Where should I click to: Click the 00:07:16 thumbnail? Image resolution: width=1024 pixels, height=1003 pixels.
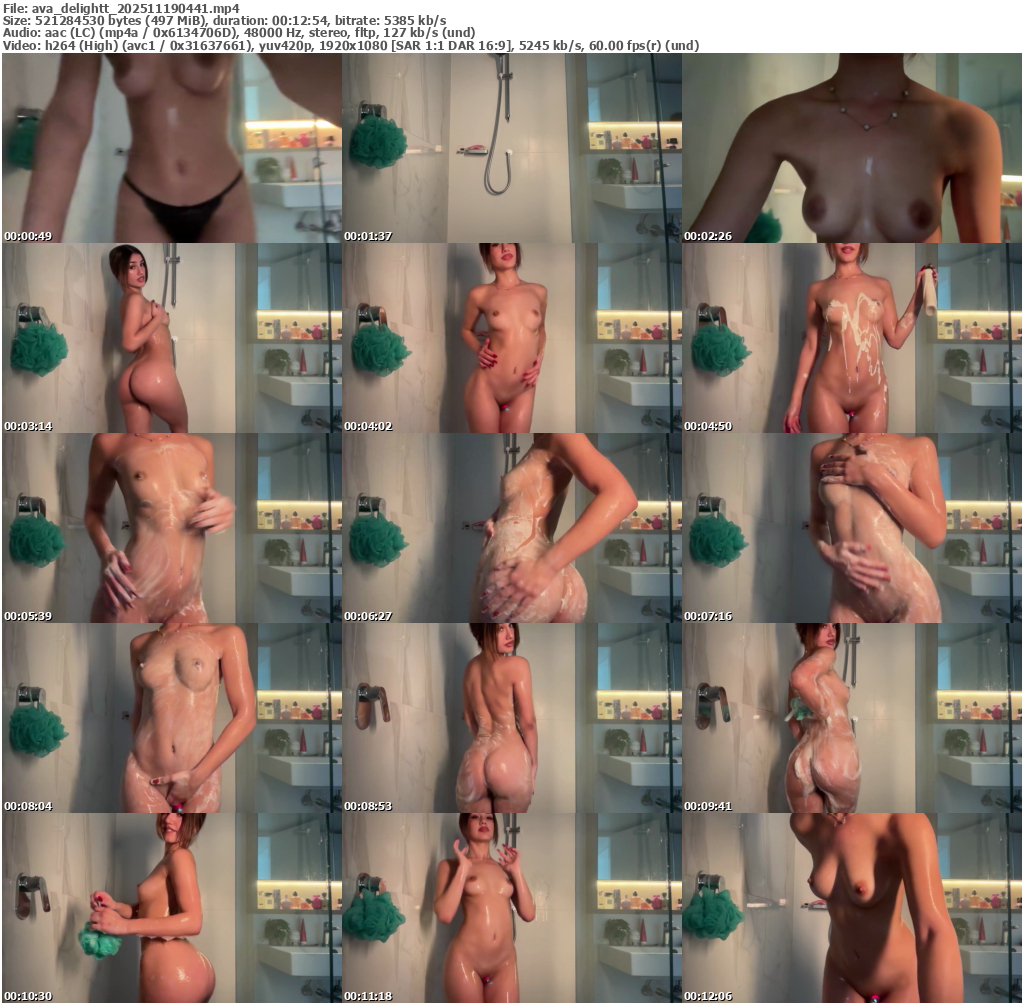click(x=851, y=528)
